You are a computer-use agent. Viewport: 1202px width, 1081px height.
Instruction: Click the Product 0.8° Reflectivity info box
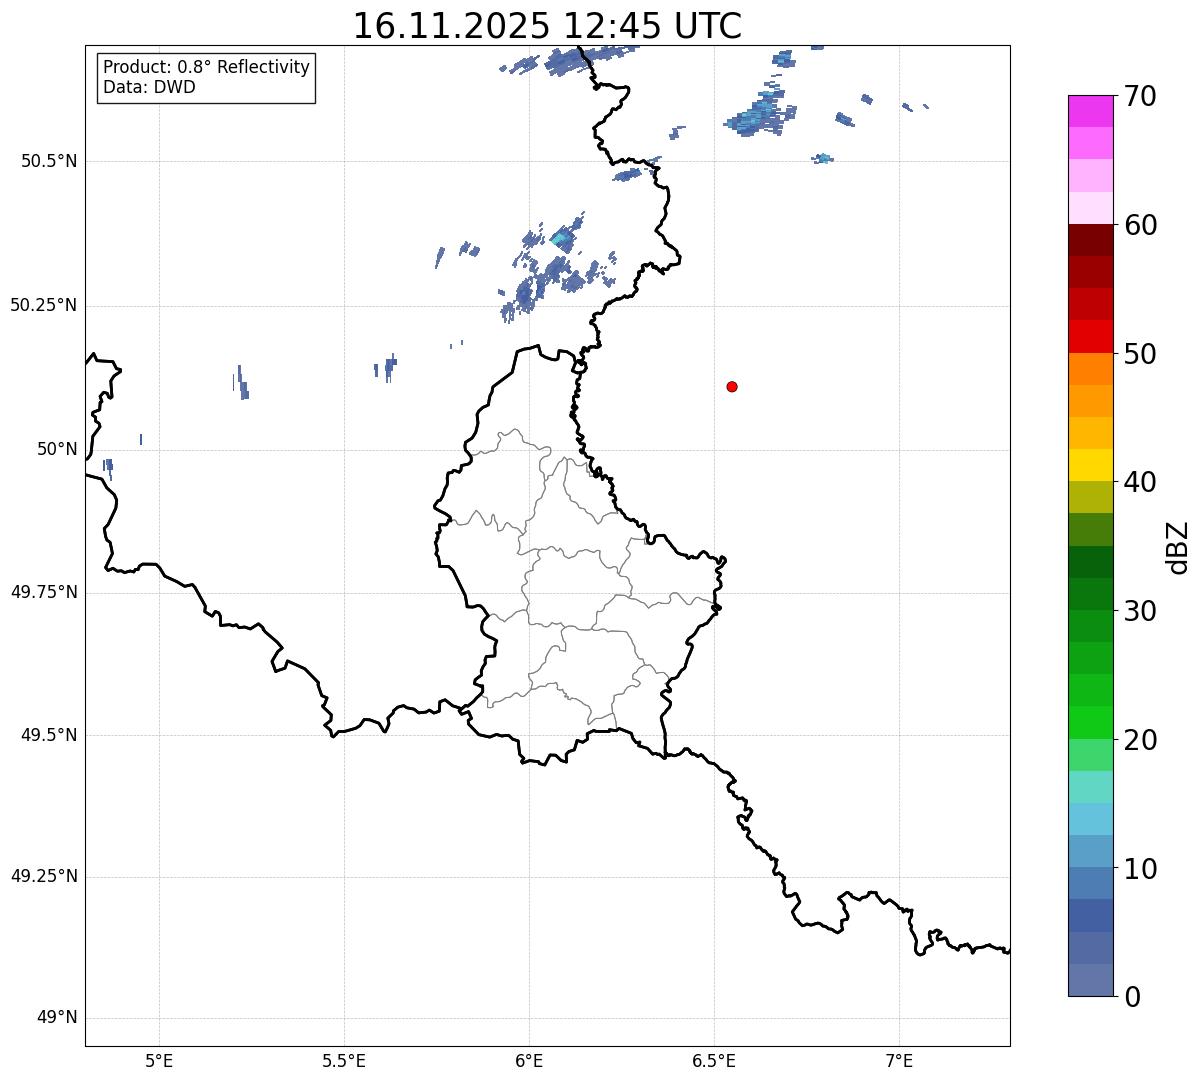[x=206, y=78]
